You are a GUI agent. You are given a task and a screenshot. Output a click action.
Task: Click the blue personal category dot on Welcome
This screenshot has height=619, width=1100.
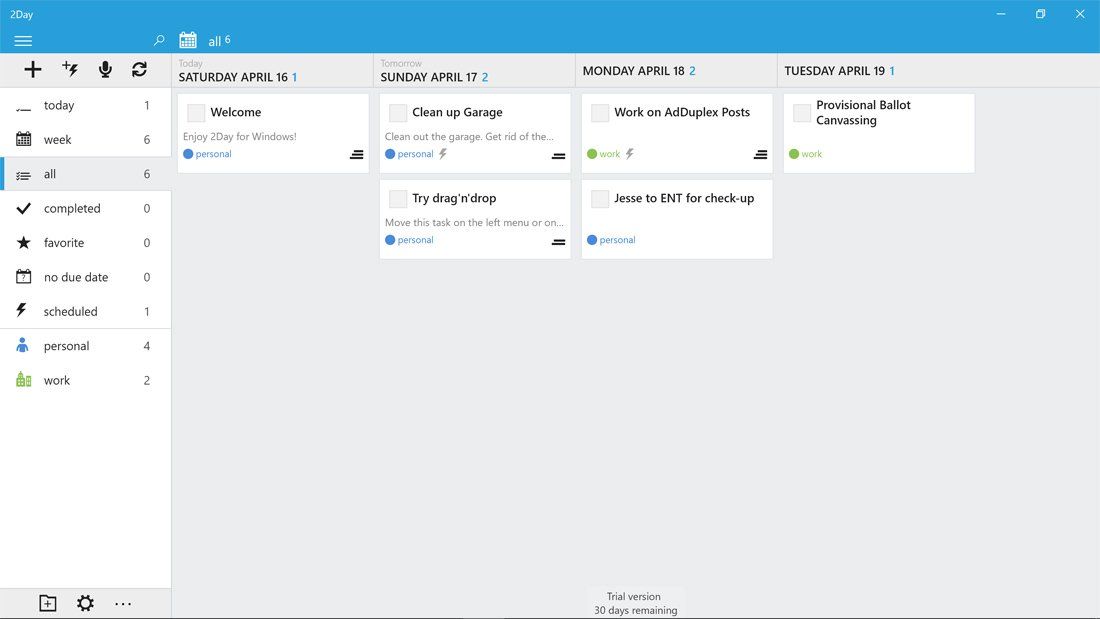pyautogui.click(x=189, y=154)
